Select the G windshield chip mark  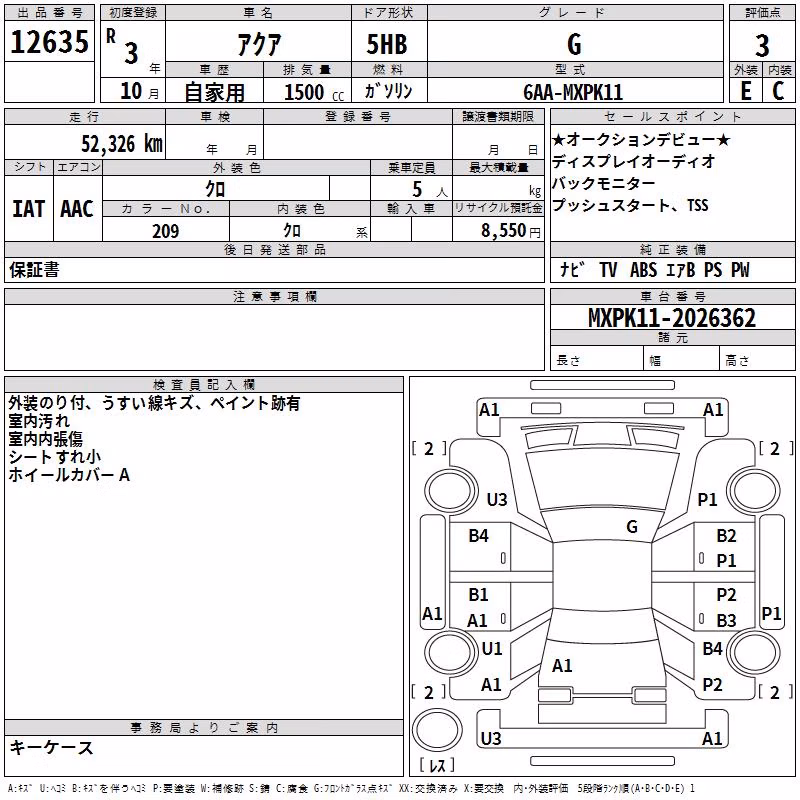tap(632, 526)
